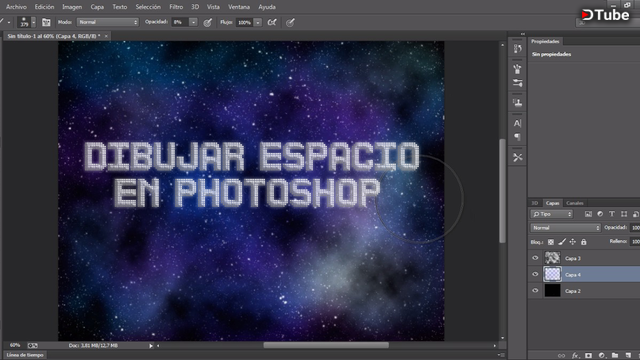Image resolution: width=640 pixels, height=360 pixels.
Task: Click the Opacidad 0% input field
Action: point(180,22)
